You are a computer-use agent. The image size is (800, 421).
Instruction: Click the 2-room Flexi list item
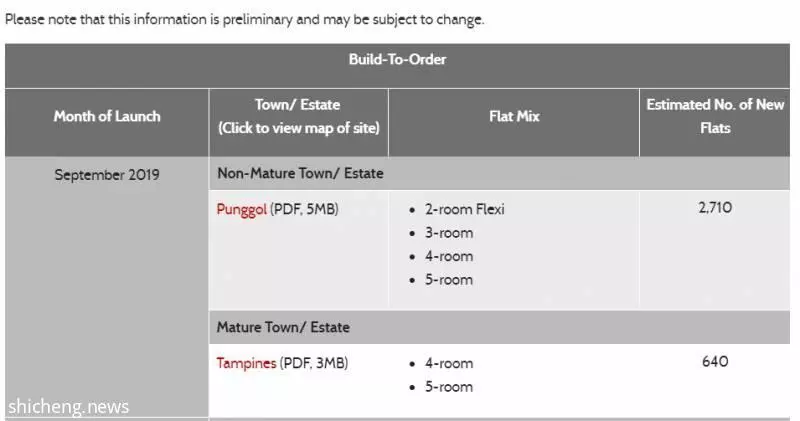click(x=464, y=210)
